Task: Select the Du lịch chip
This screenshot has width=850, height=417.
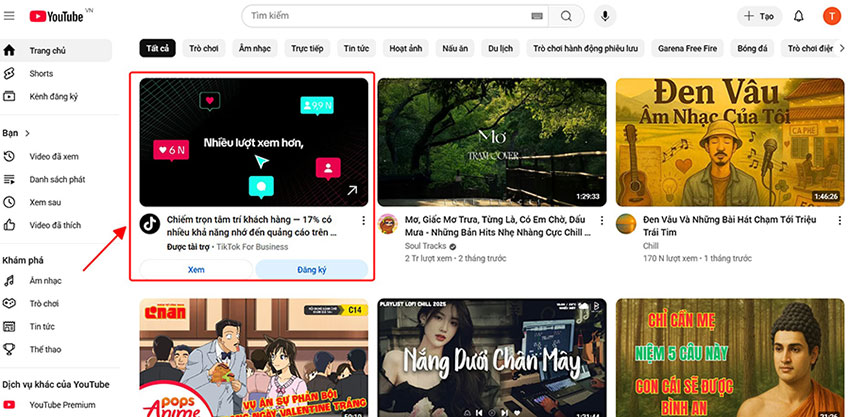Action: click(500, 48)
